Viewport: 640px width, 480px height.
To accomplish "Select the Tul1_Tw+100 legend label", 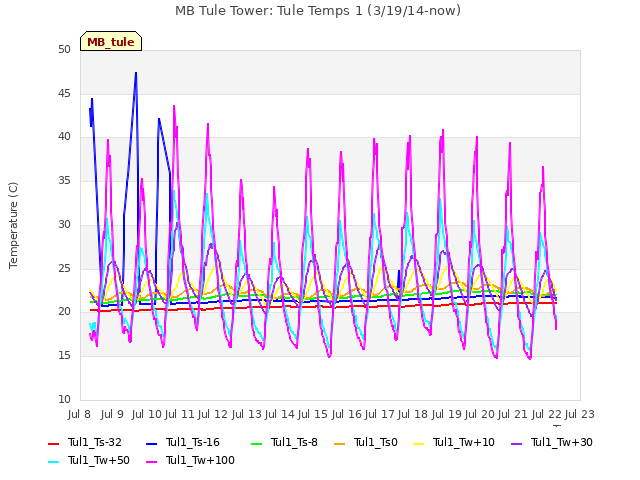I will (x=200, y=460).
